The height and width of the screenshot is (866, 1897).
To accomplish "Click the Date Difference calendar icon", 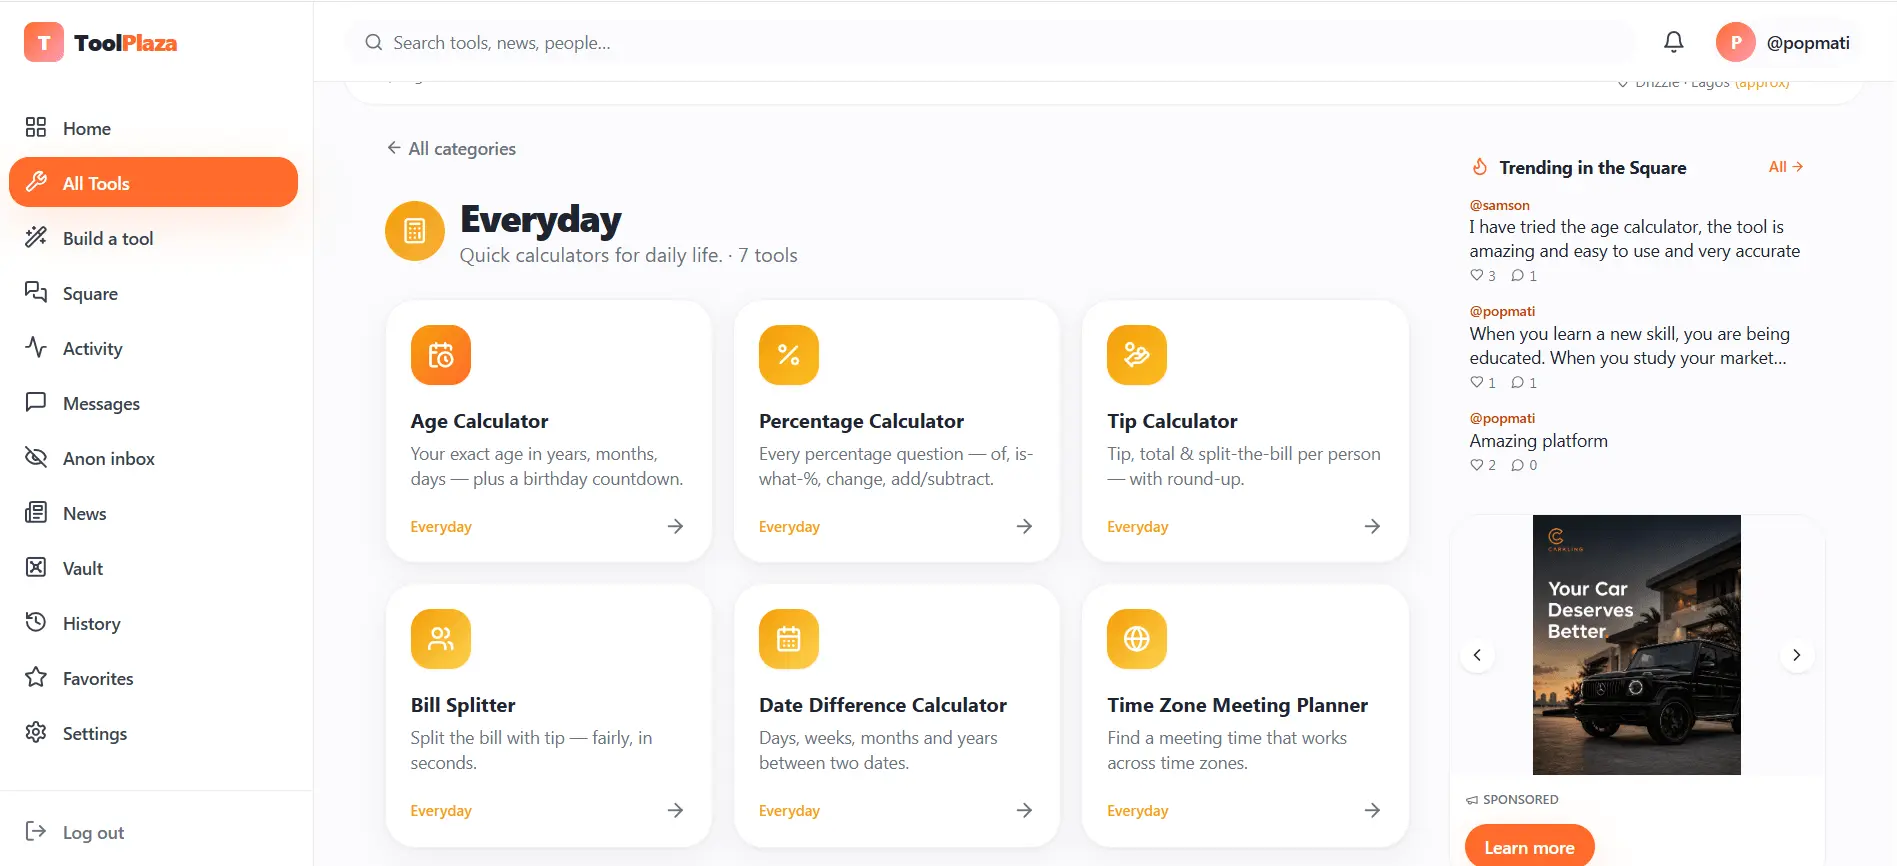I will 789,639.
